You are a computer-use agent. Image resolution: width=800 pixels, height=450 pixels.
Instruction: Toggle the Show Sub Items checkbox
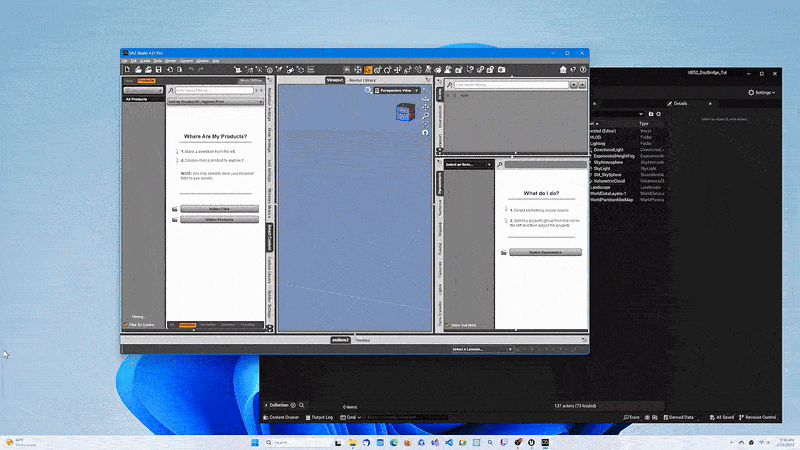coord(447,325)
